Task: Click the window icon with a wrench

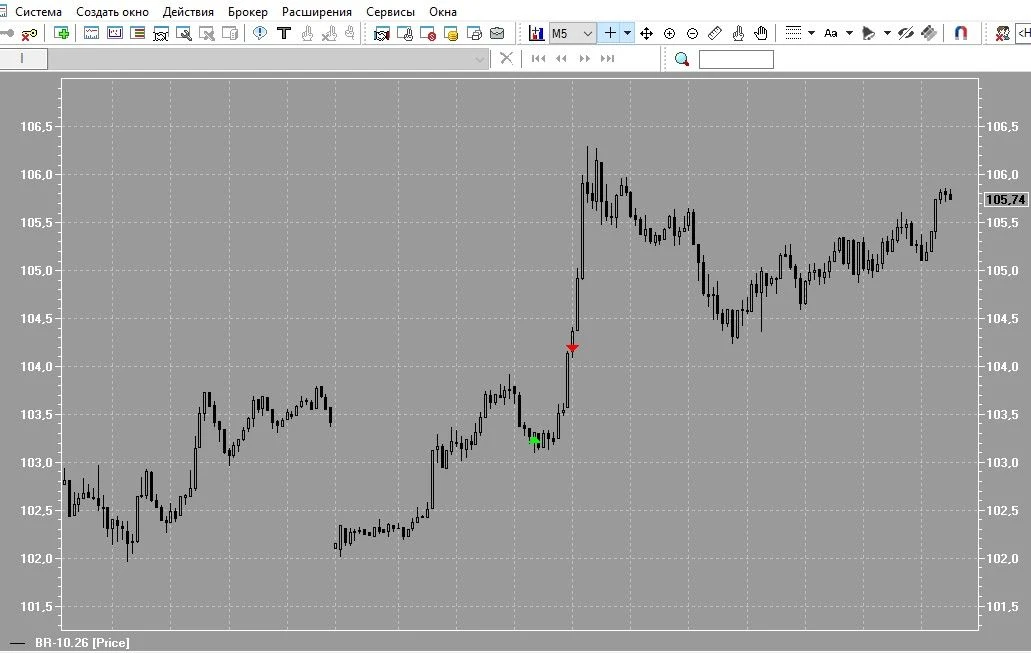Action: [x=183, y=34]
